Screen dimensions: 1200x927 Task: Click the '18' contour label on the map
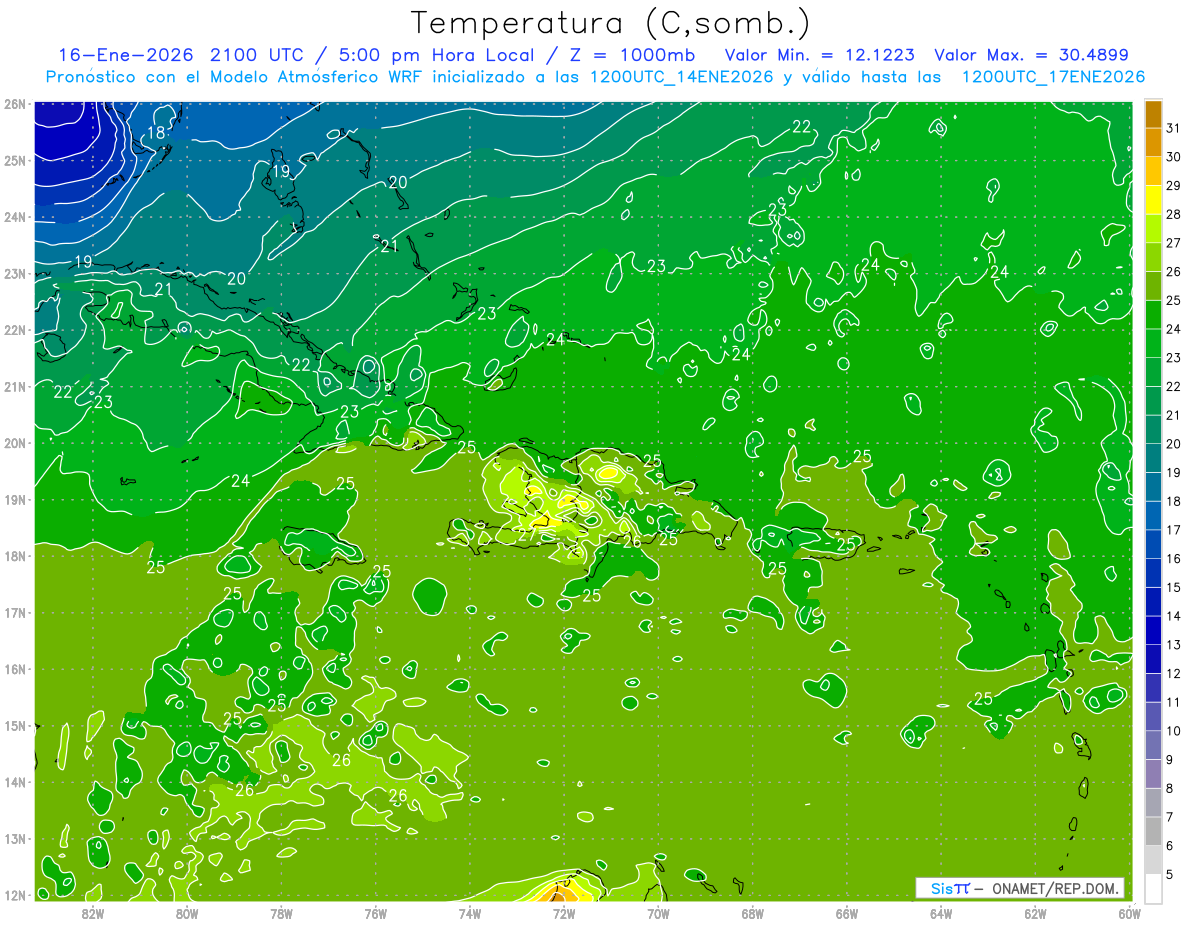156,133
